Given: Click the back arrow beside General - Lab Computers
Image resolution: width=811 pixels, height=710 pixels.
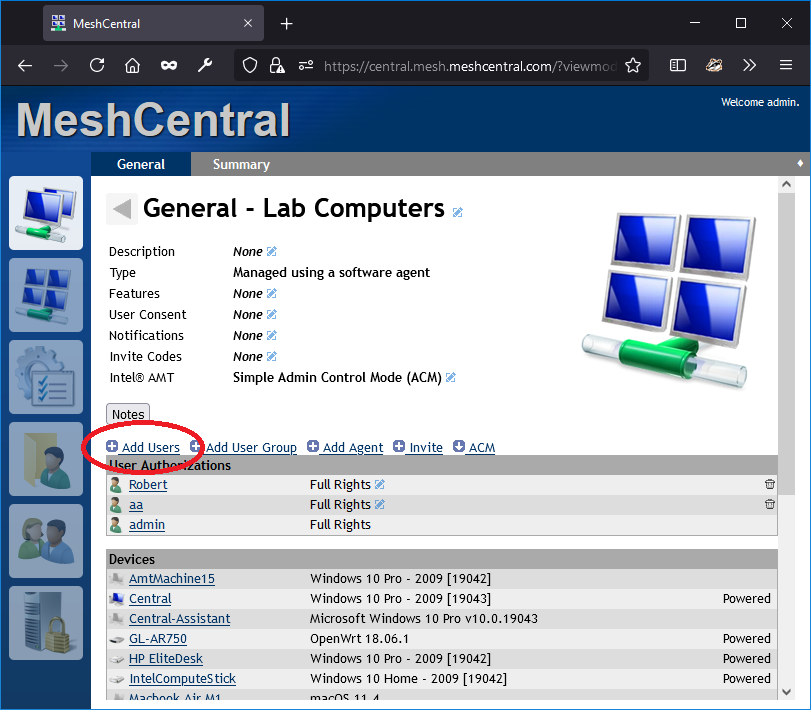Looking at the screenshot, I should pyautogui.click(x=120, y=209).
